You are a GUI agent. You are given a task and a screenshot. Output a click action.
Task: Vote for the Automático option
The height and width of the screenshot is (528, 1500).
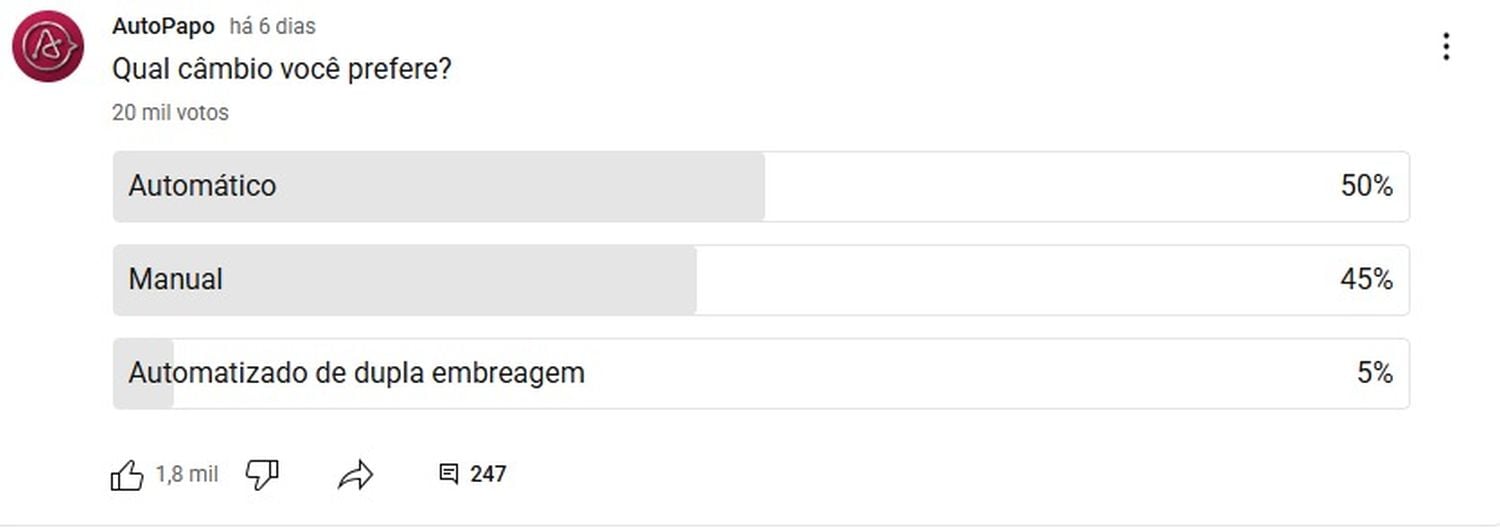(x=761, y=186)
